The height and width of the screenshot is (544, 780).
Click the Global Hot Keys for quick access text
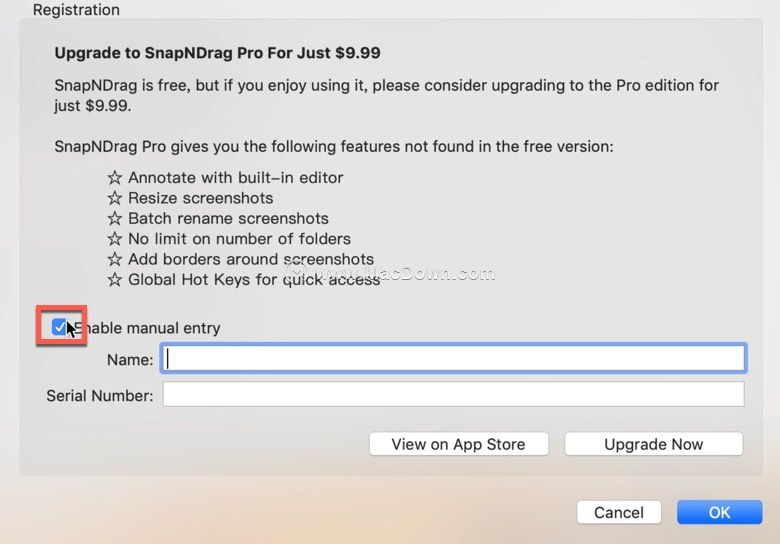254,280
